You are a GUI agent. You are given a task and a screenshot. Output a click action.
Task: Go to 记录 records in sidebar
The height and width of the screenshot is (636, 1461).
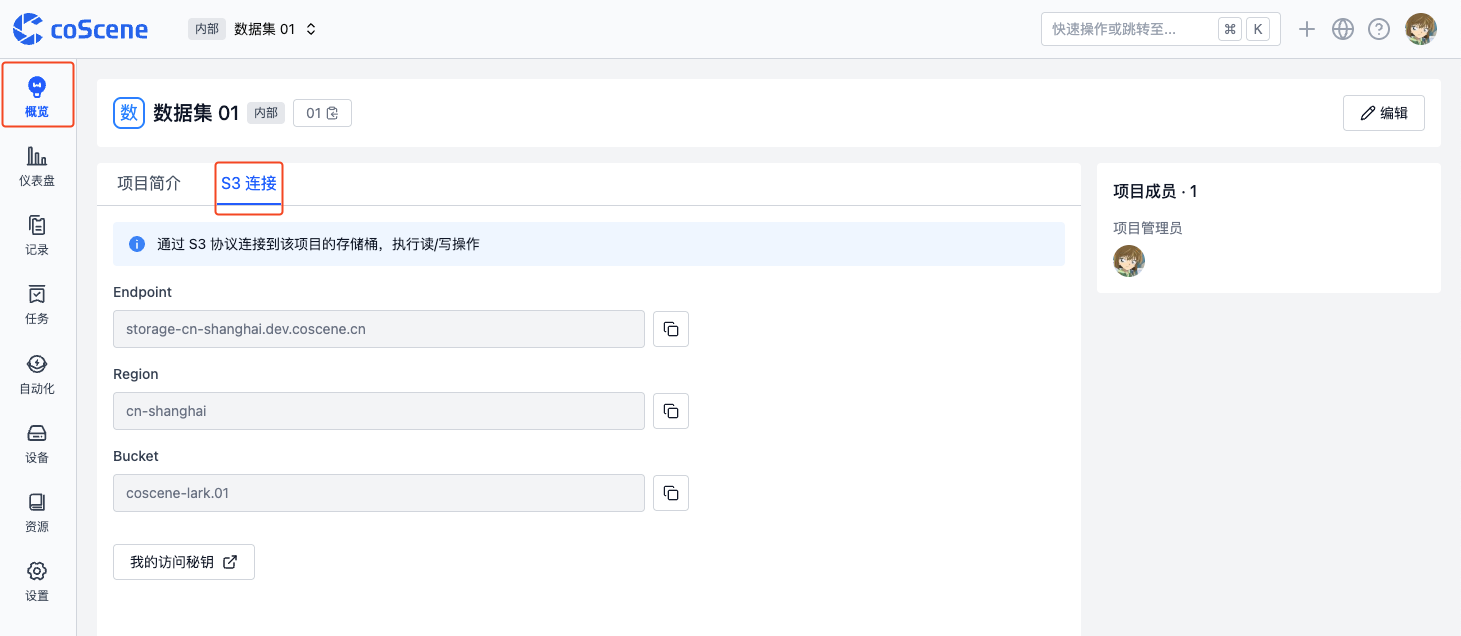(x=37, y=235)
